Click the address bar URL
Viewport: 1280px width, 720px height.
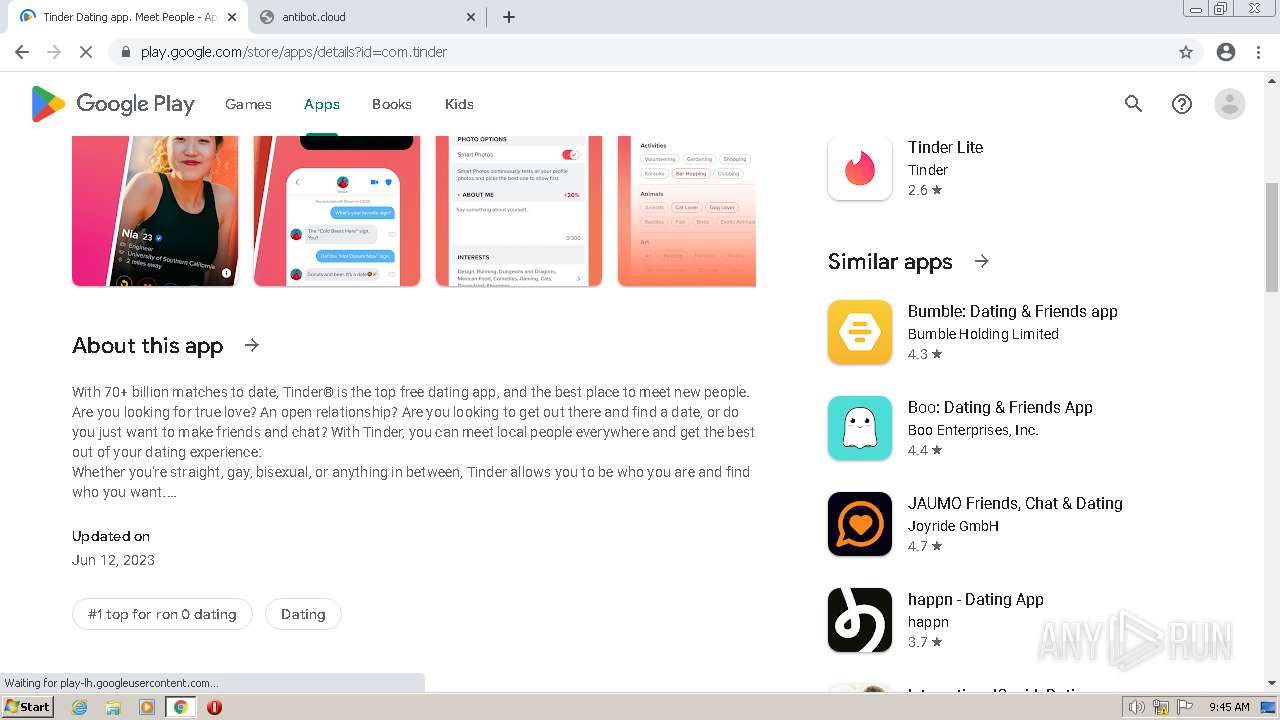(294, 52)
